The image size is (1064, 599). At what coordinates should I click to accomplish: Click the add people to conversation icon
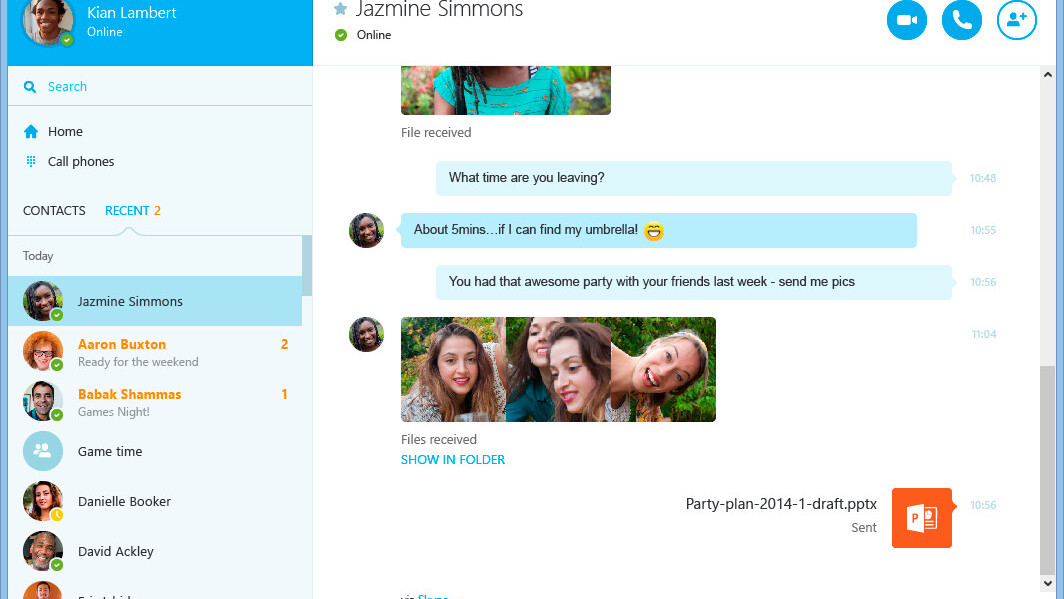(x=1016, y=20)
